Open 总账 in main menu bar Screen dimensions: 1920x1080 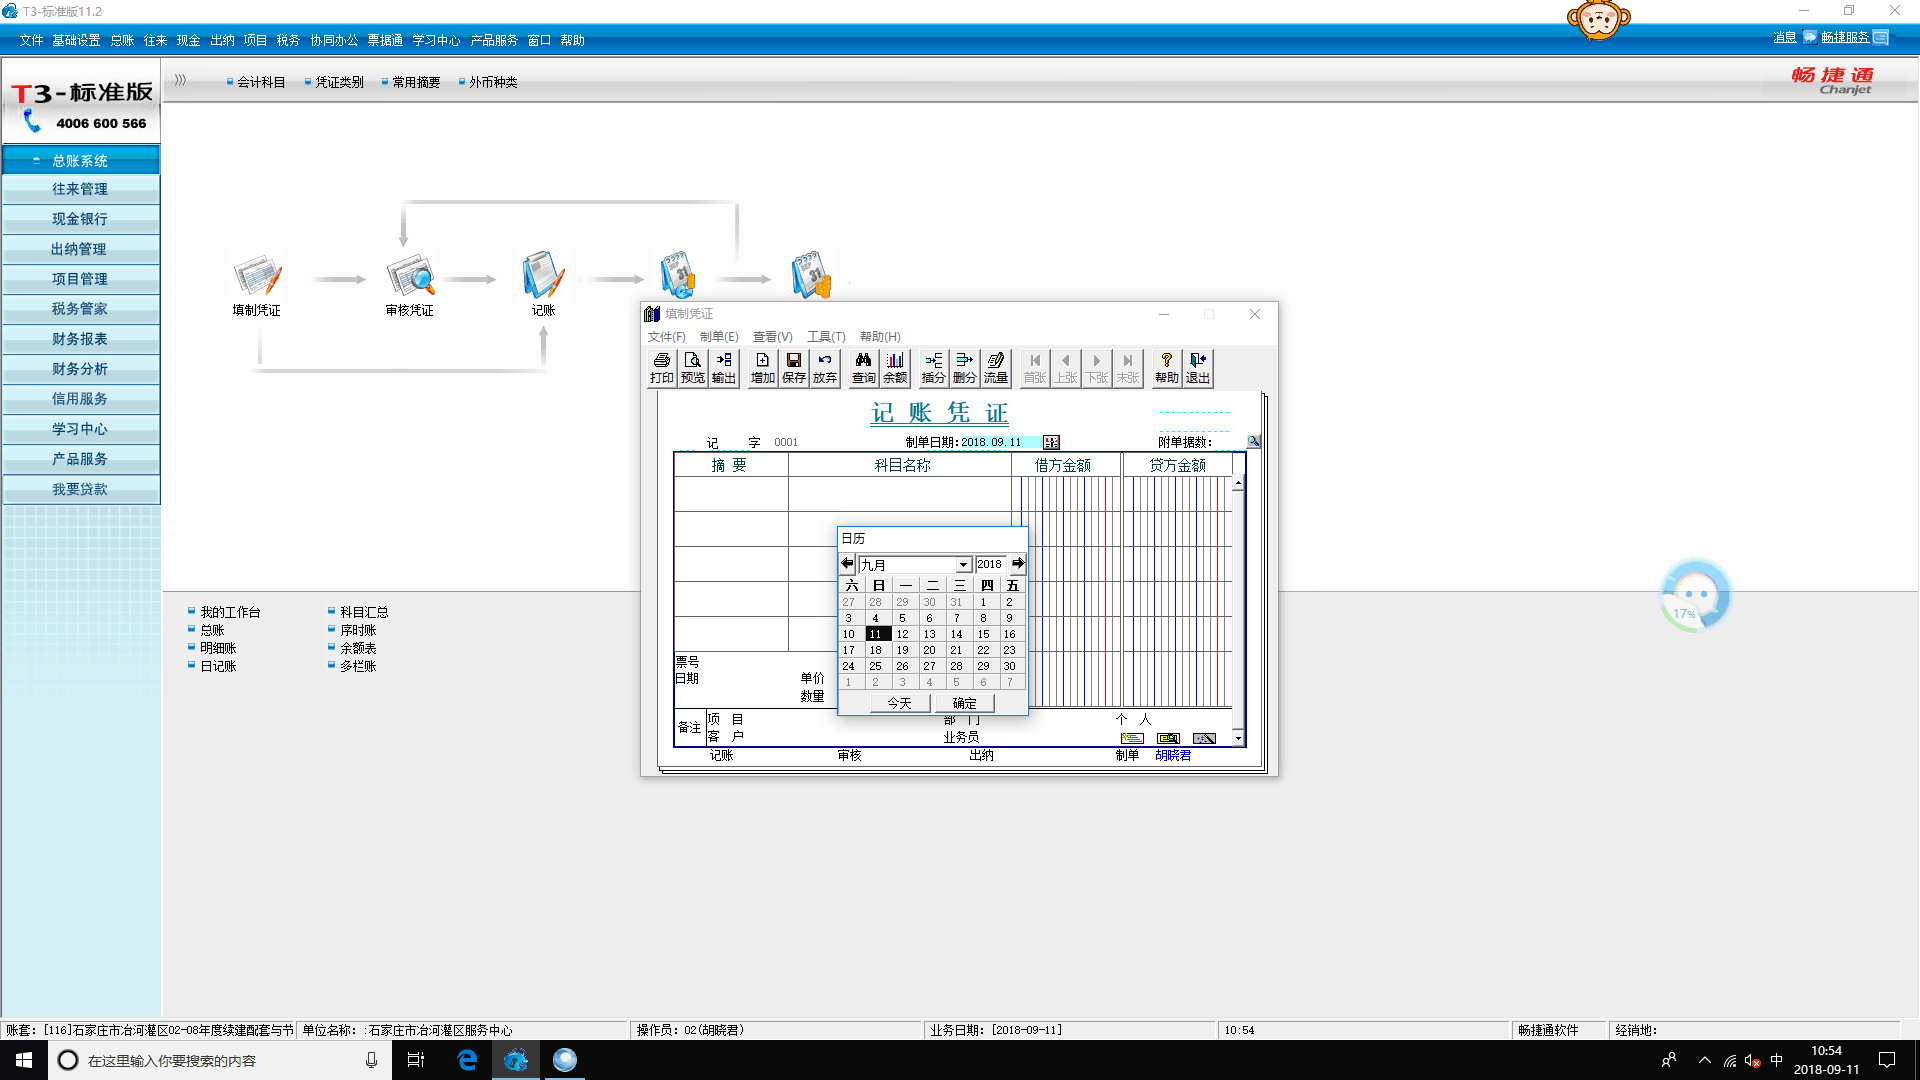pyautogui.click(x=122, y=40)
